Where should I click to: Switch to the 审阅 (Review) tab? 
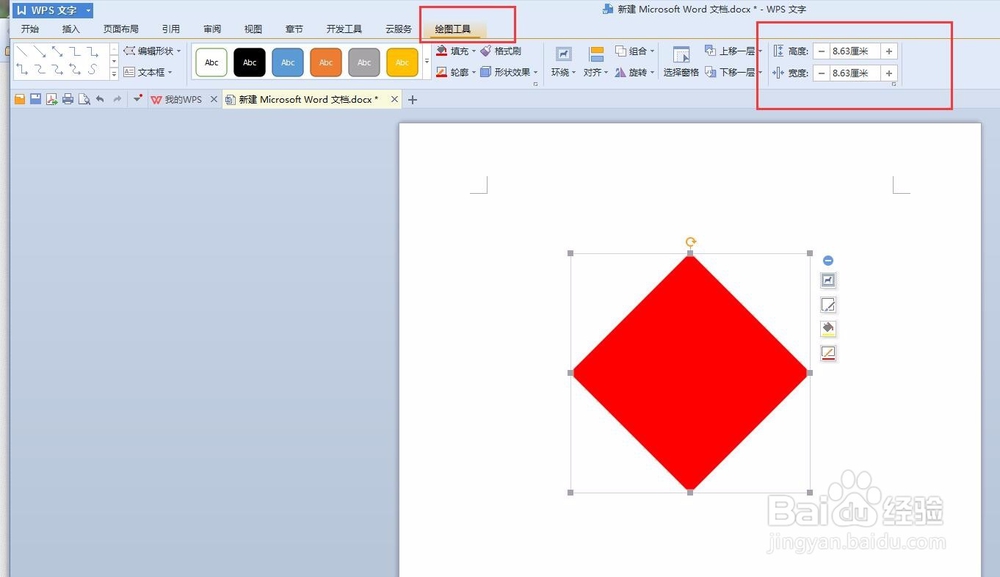tap(212, 29)
